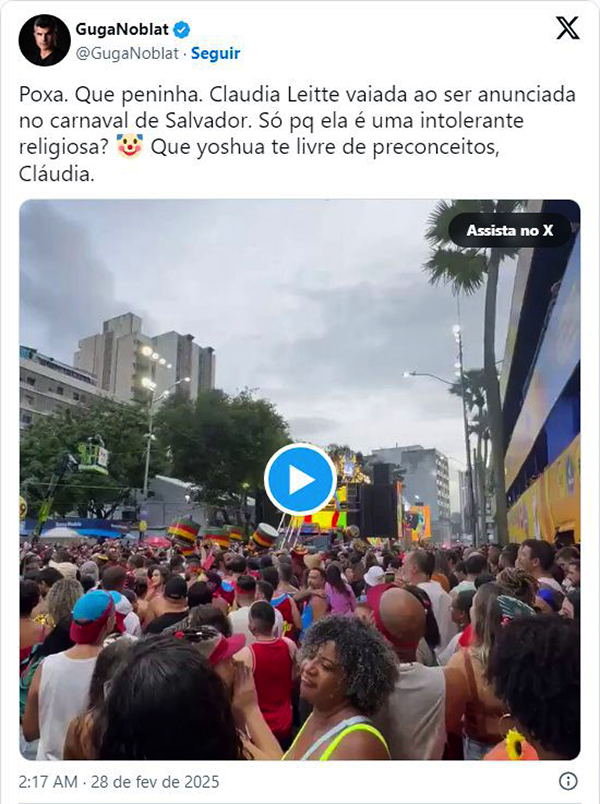Open the GugaNoblat display name
Viewport: 600px width, 804px height.
click(122, 30)
